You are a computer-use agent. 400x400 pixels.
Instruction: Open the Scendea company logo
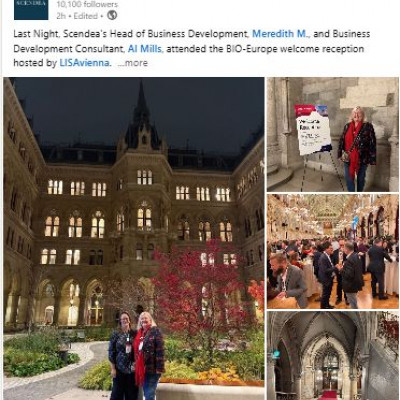[31, 9]
